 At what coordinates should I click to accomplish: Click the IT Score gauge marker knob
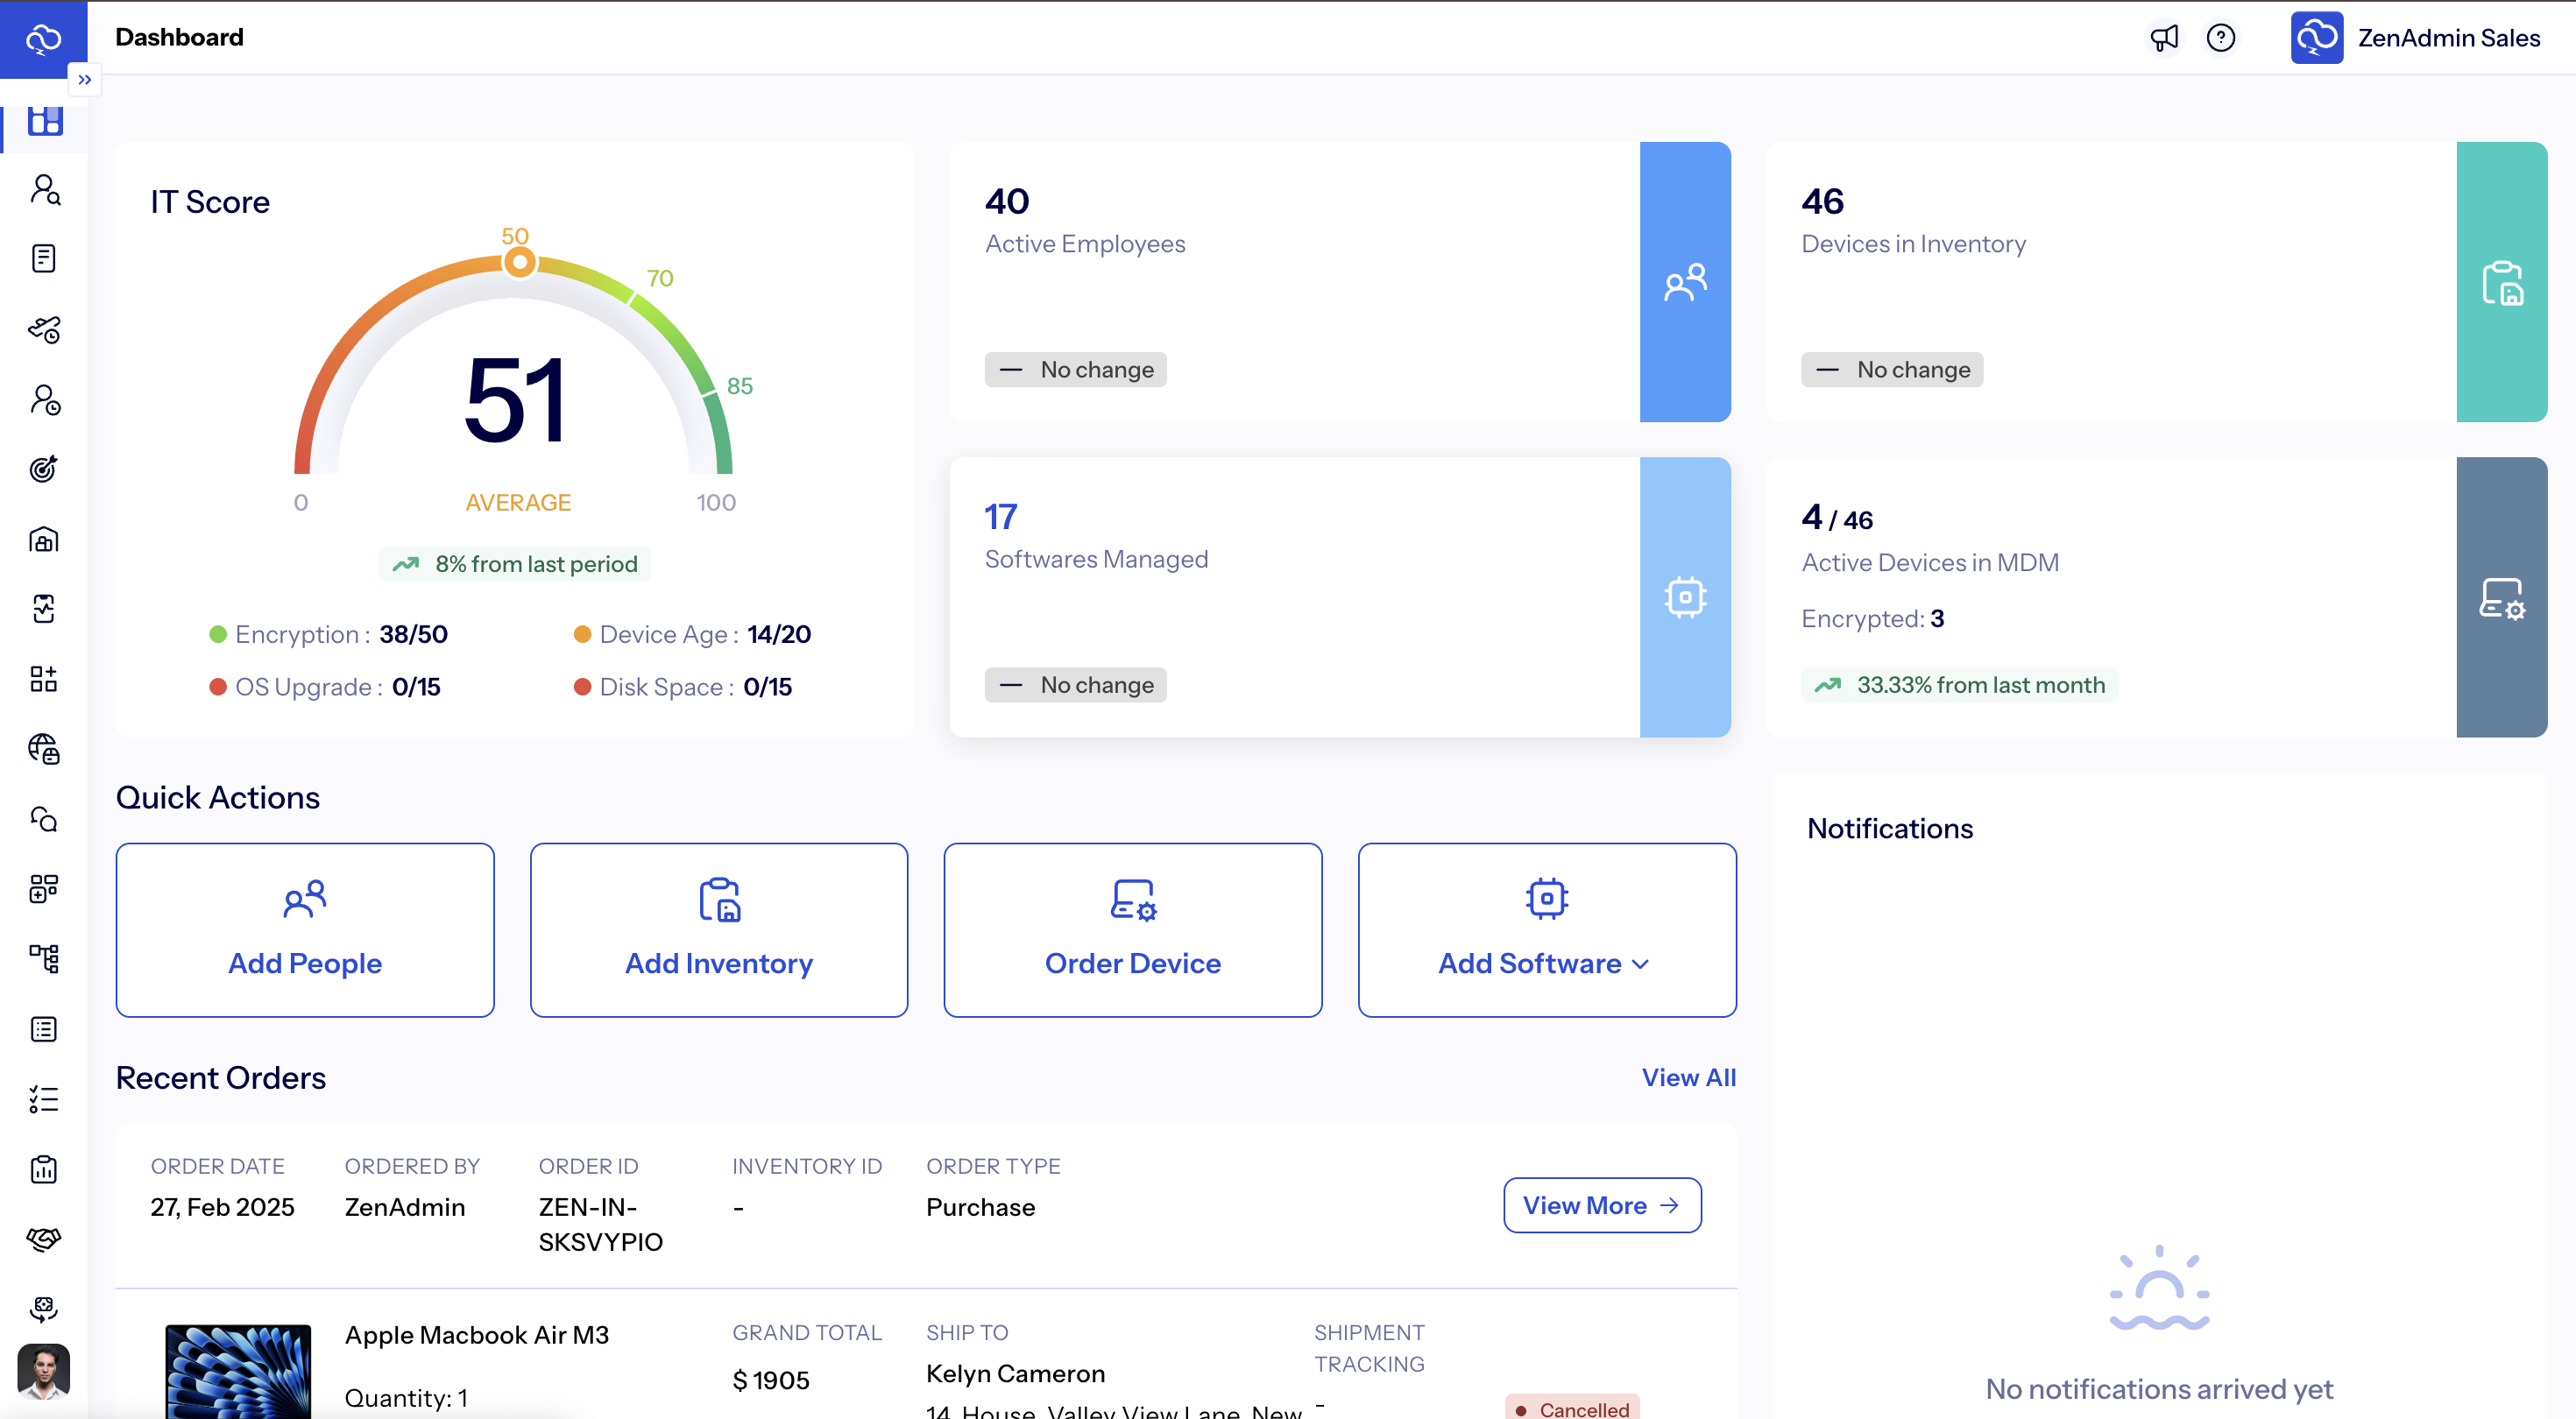point(519,262)
